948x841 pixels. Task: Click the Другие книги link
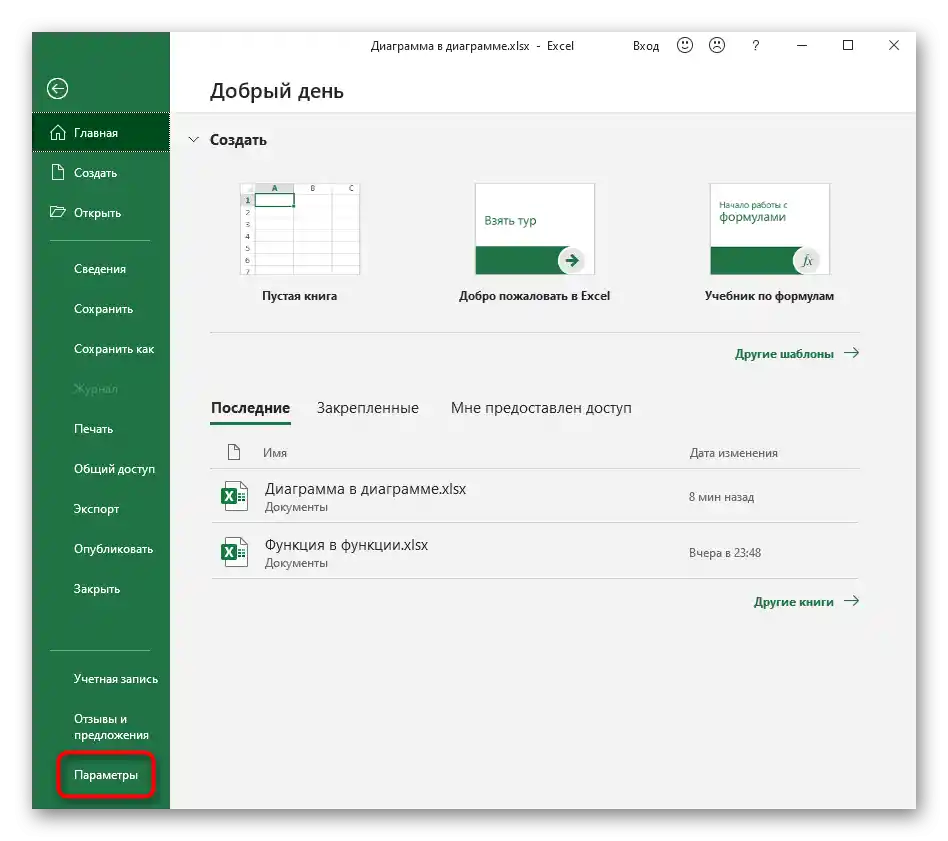coord(793,602)
